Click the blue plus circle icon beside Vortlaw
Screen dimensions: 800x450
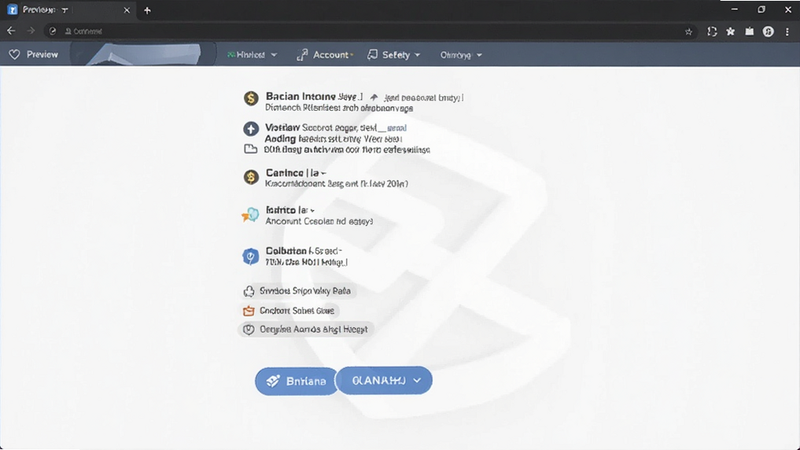point(251,129)
